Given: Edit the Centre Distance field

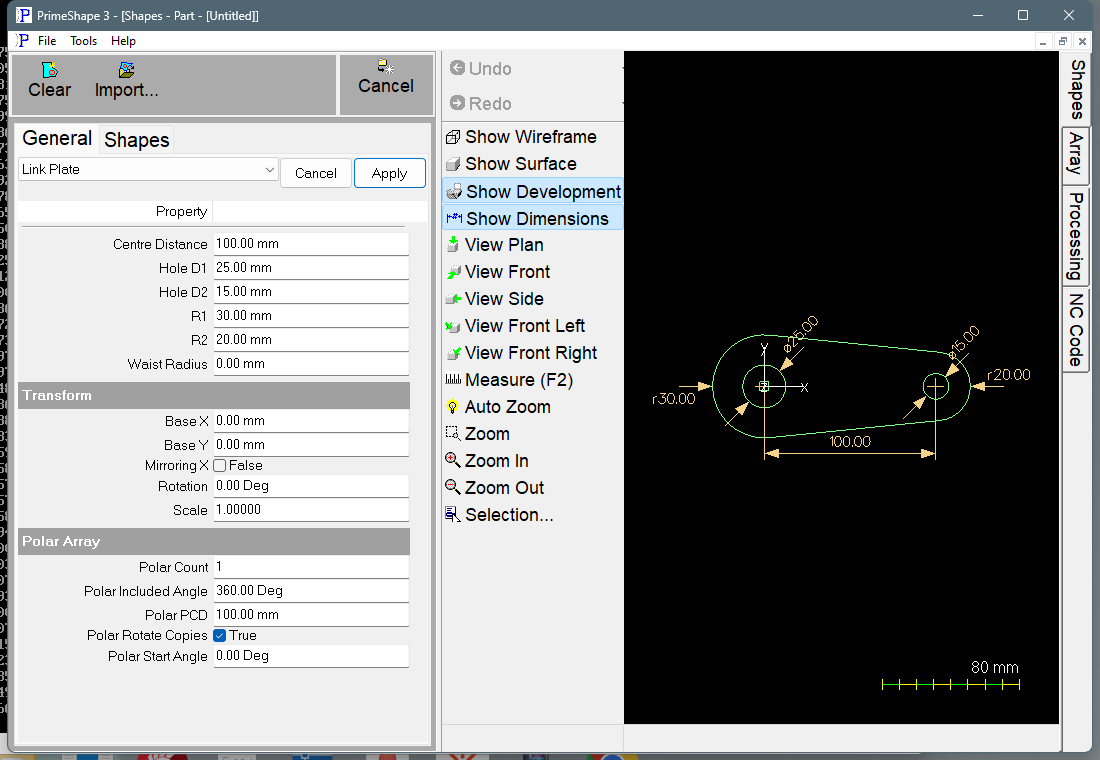Looking at the screenshot, I should point(311,244).
